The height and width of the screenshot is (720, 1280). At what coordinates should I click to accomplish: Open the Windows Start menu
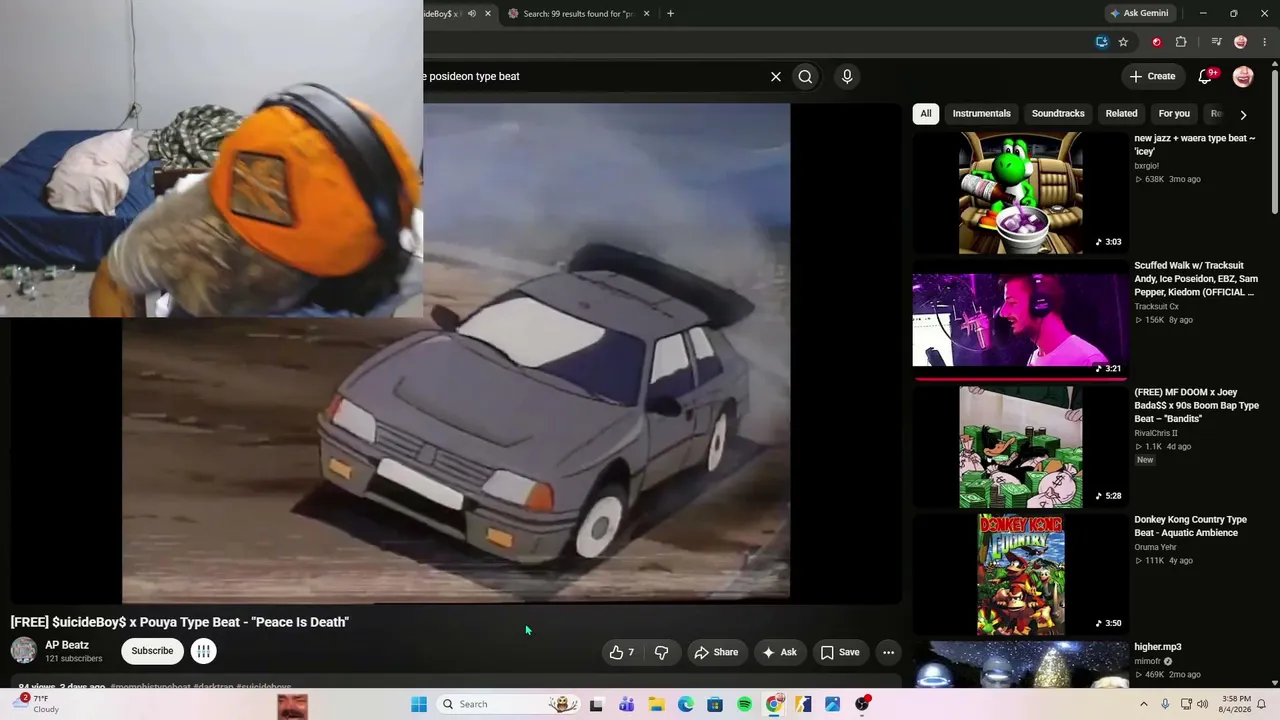point(419,704)
